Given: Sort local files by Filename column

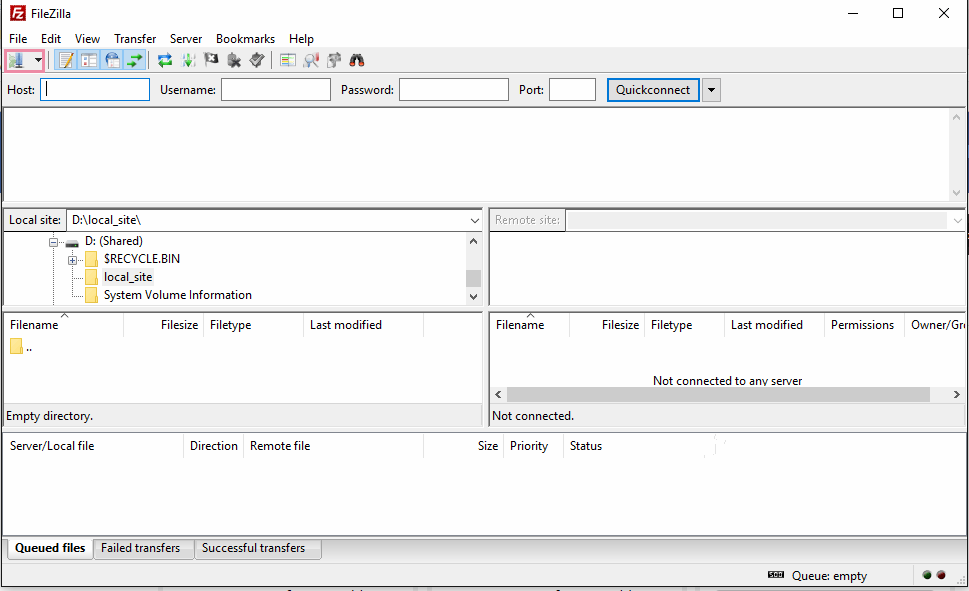Looking at the screenshot, I should click(64, 325).
